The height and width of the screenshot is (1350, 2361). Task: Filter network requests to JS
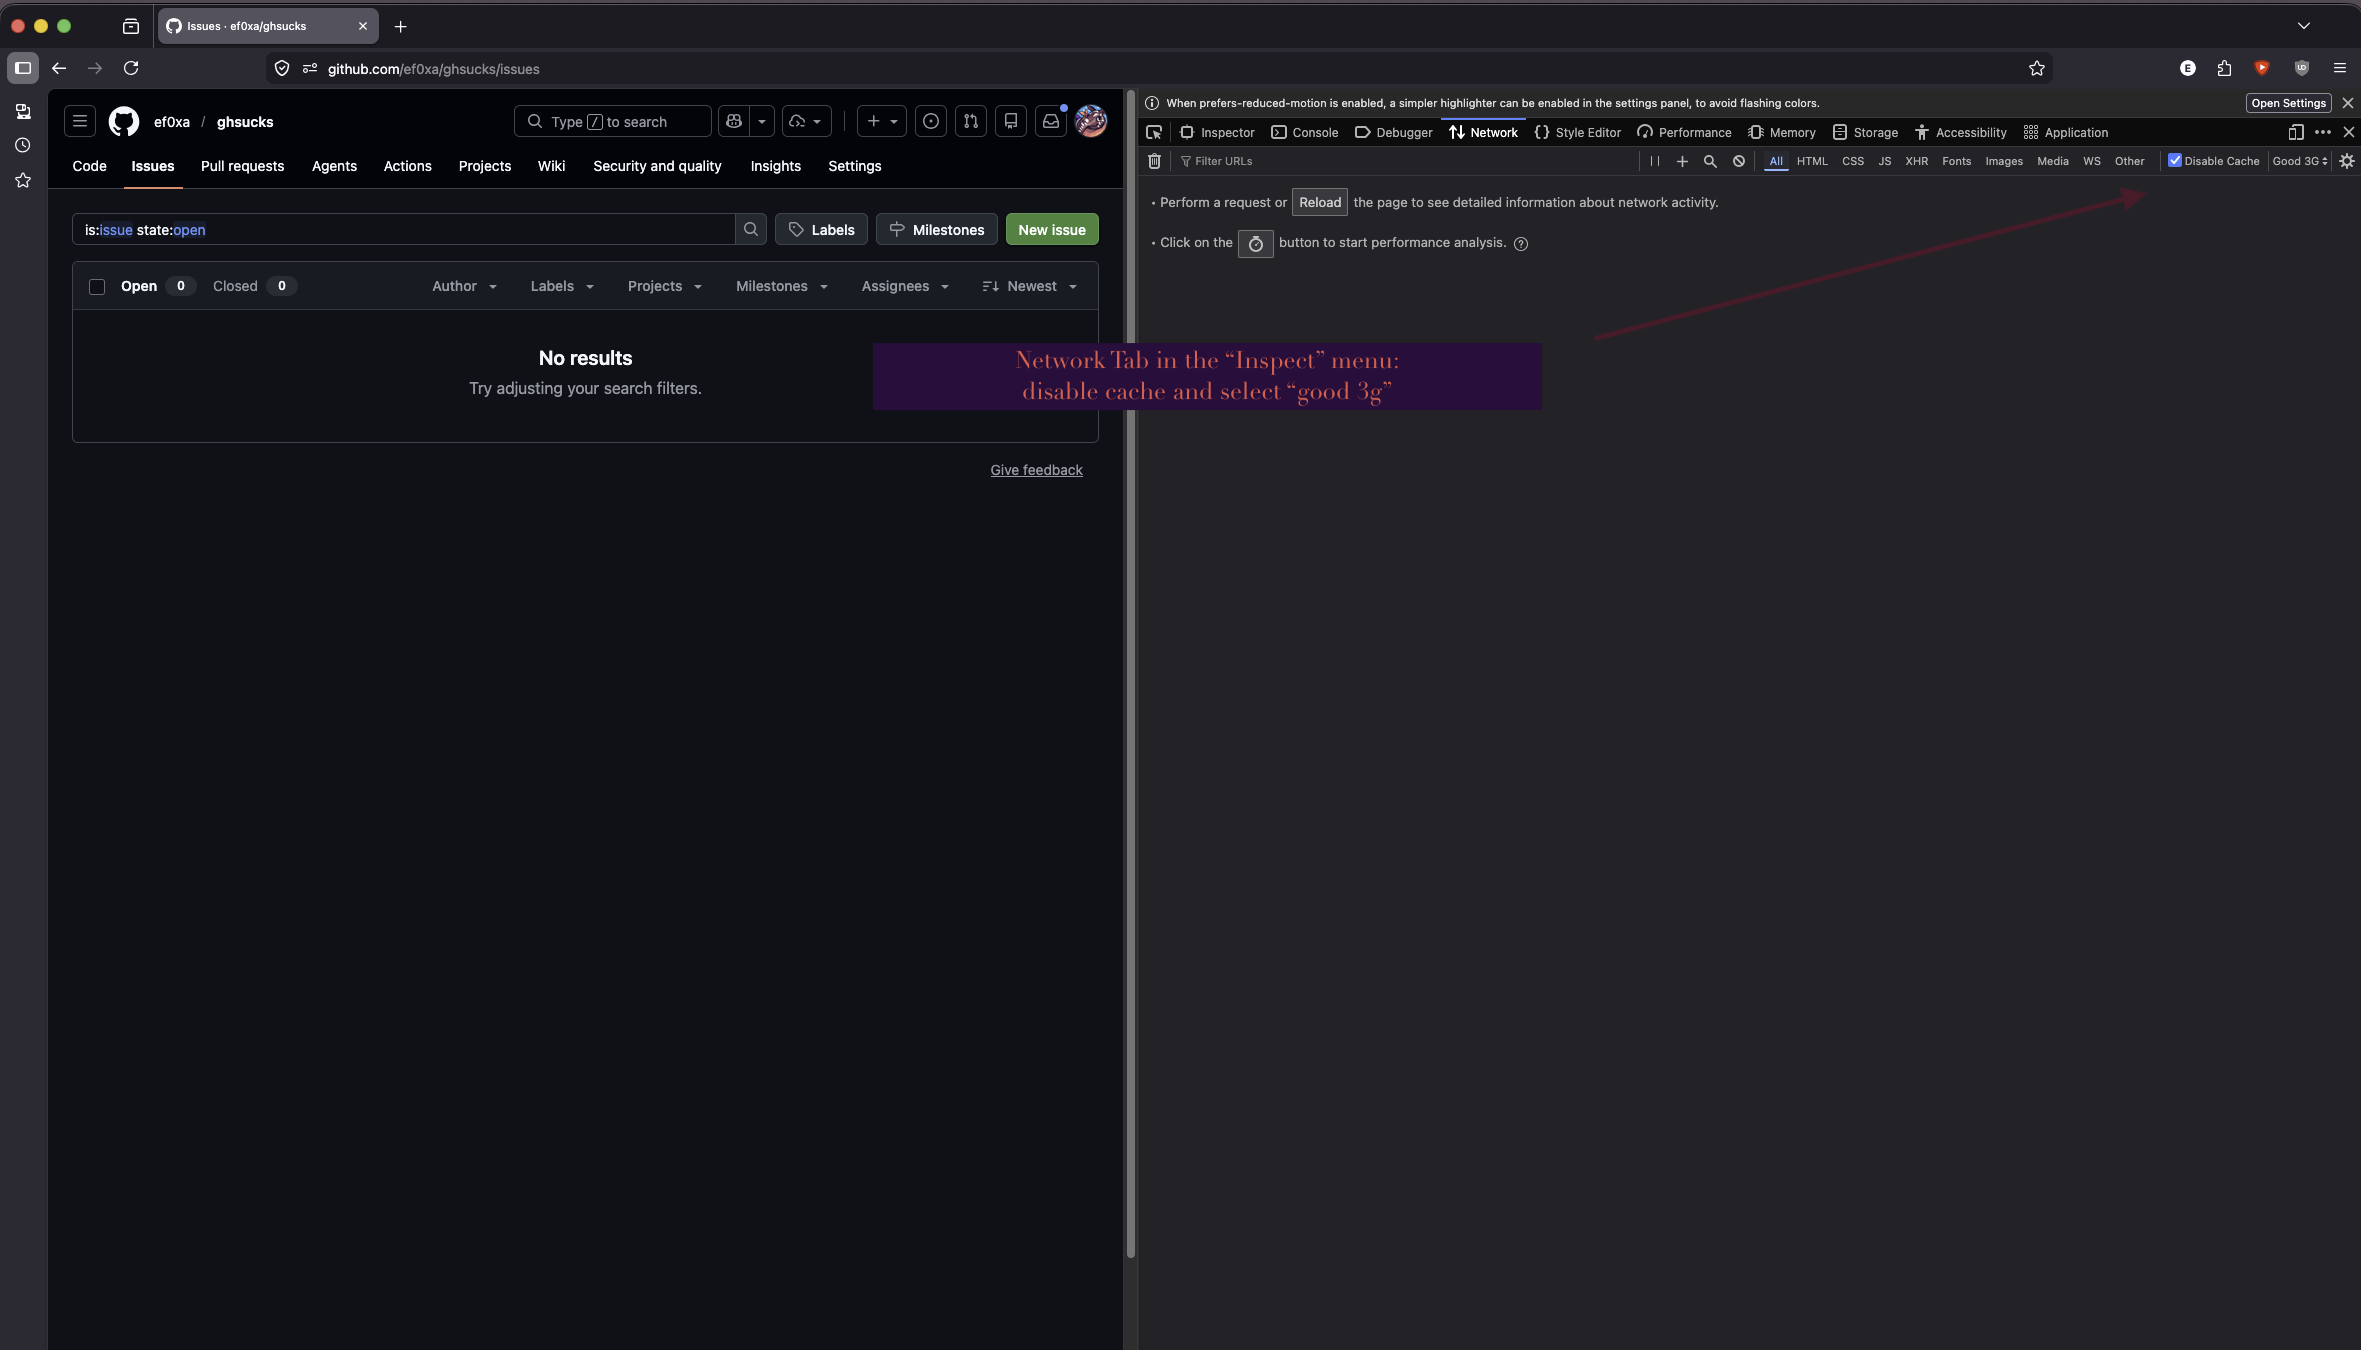[1885, 161]
